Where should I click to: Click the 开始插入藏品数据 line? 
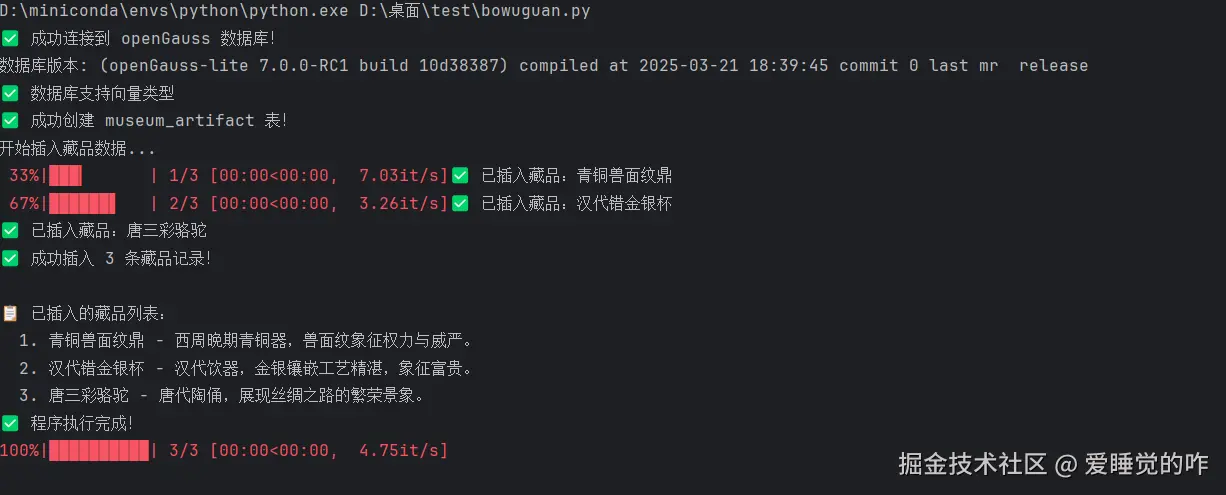(78, 149)
